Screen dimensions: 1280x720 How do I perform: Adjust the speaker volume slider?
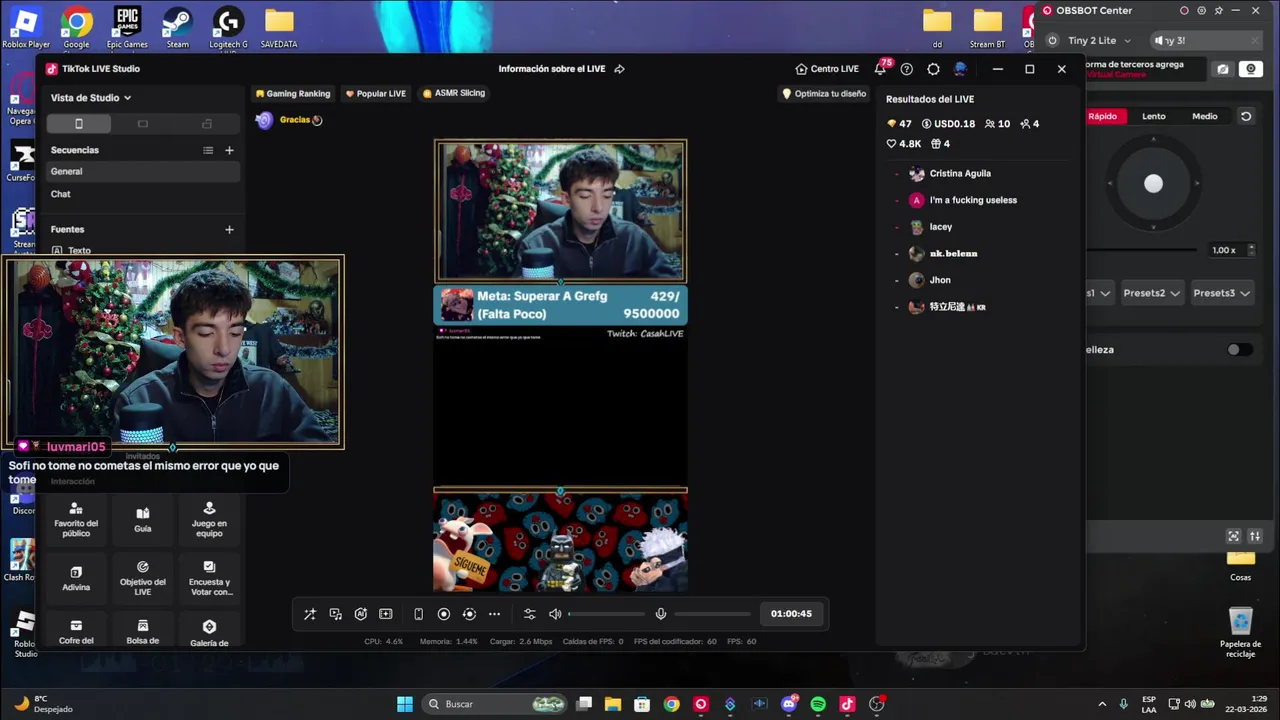click(x=606, y=614)
